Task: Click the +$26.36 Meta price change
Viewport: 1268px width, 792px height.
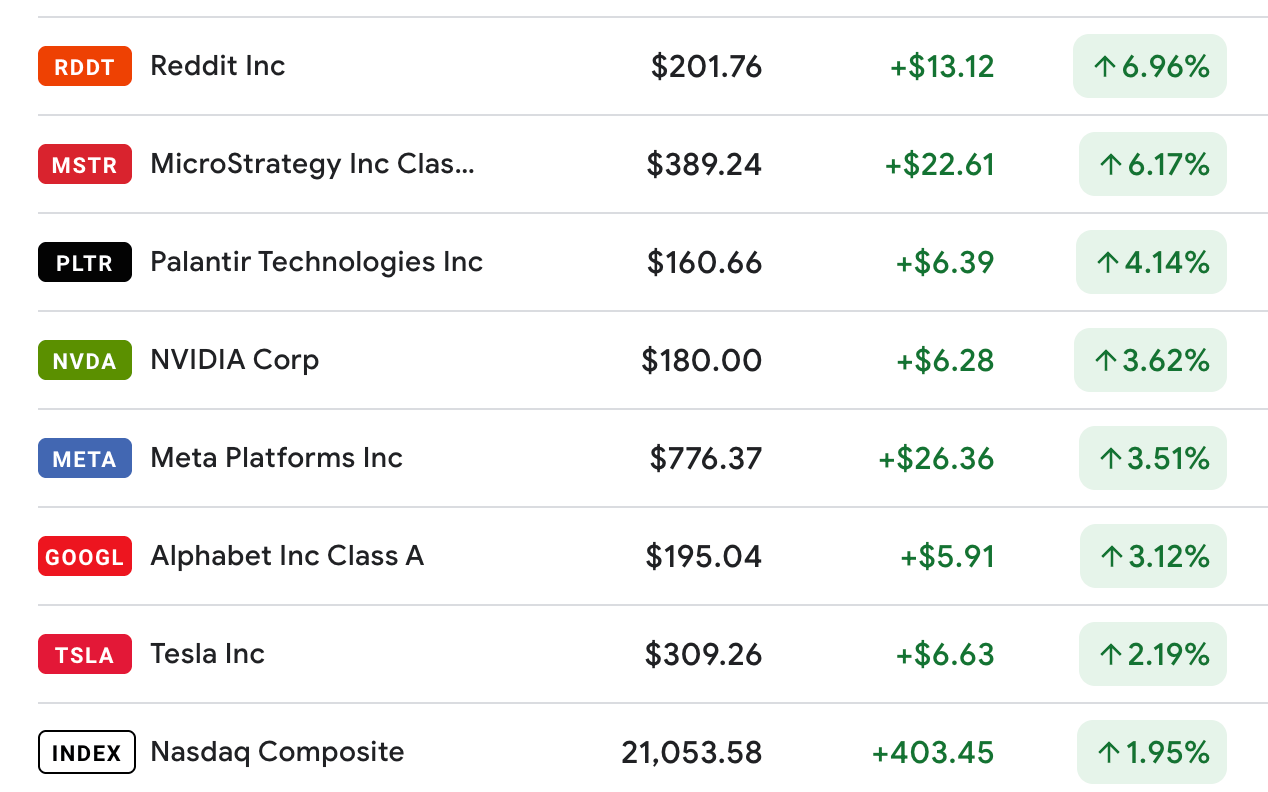Action: (x=936, y=458)
